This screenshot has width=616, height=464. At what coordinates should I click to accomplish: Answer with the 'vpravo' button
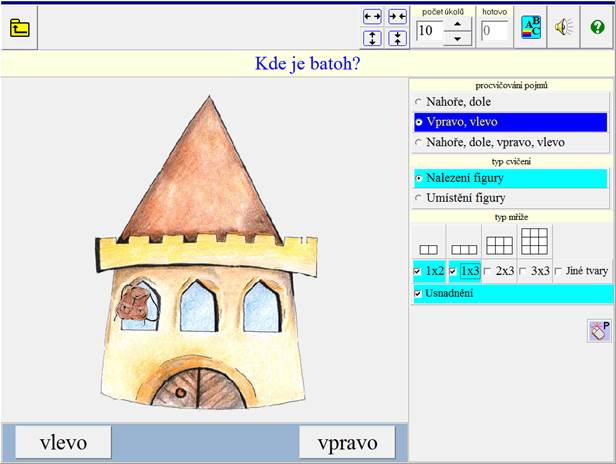pos(346,443)
